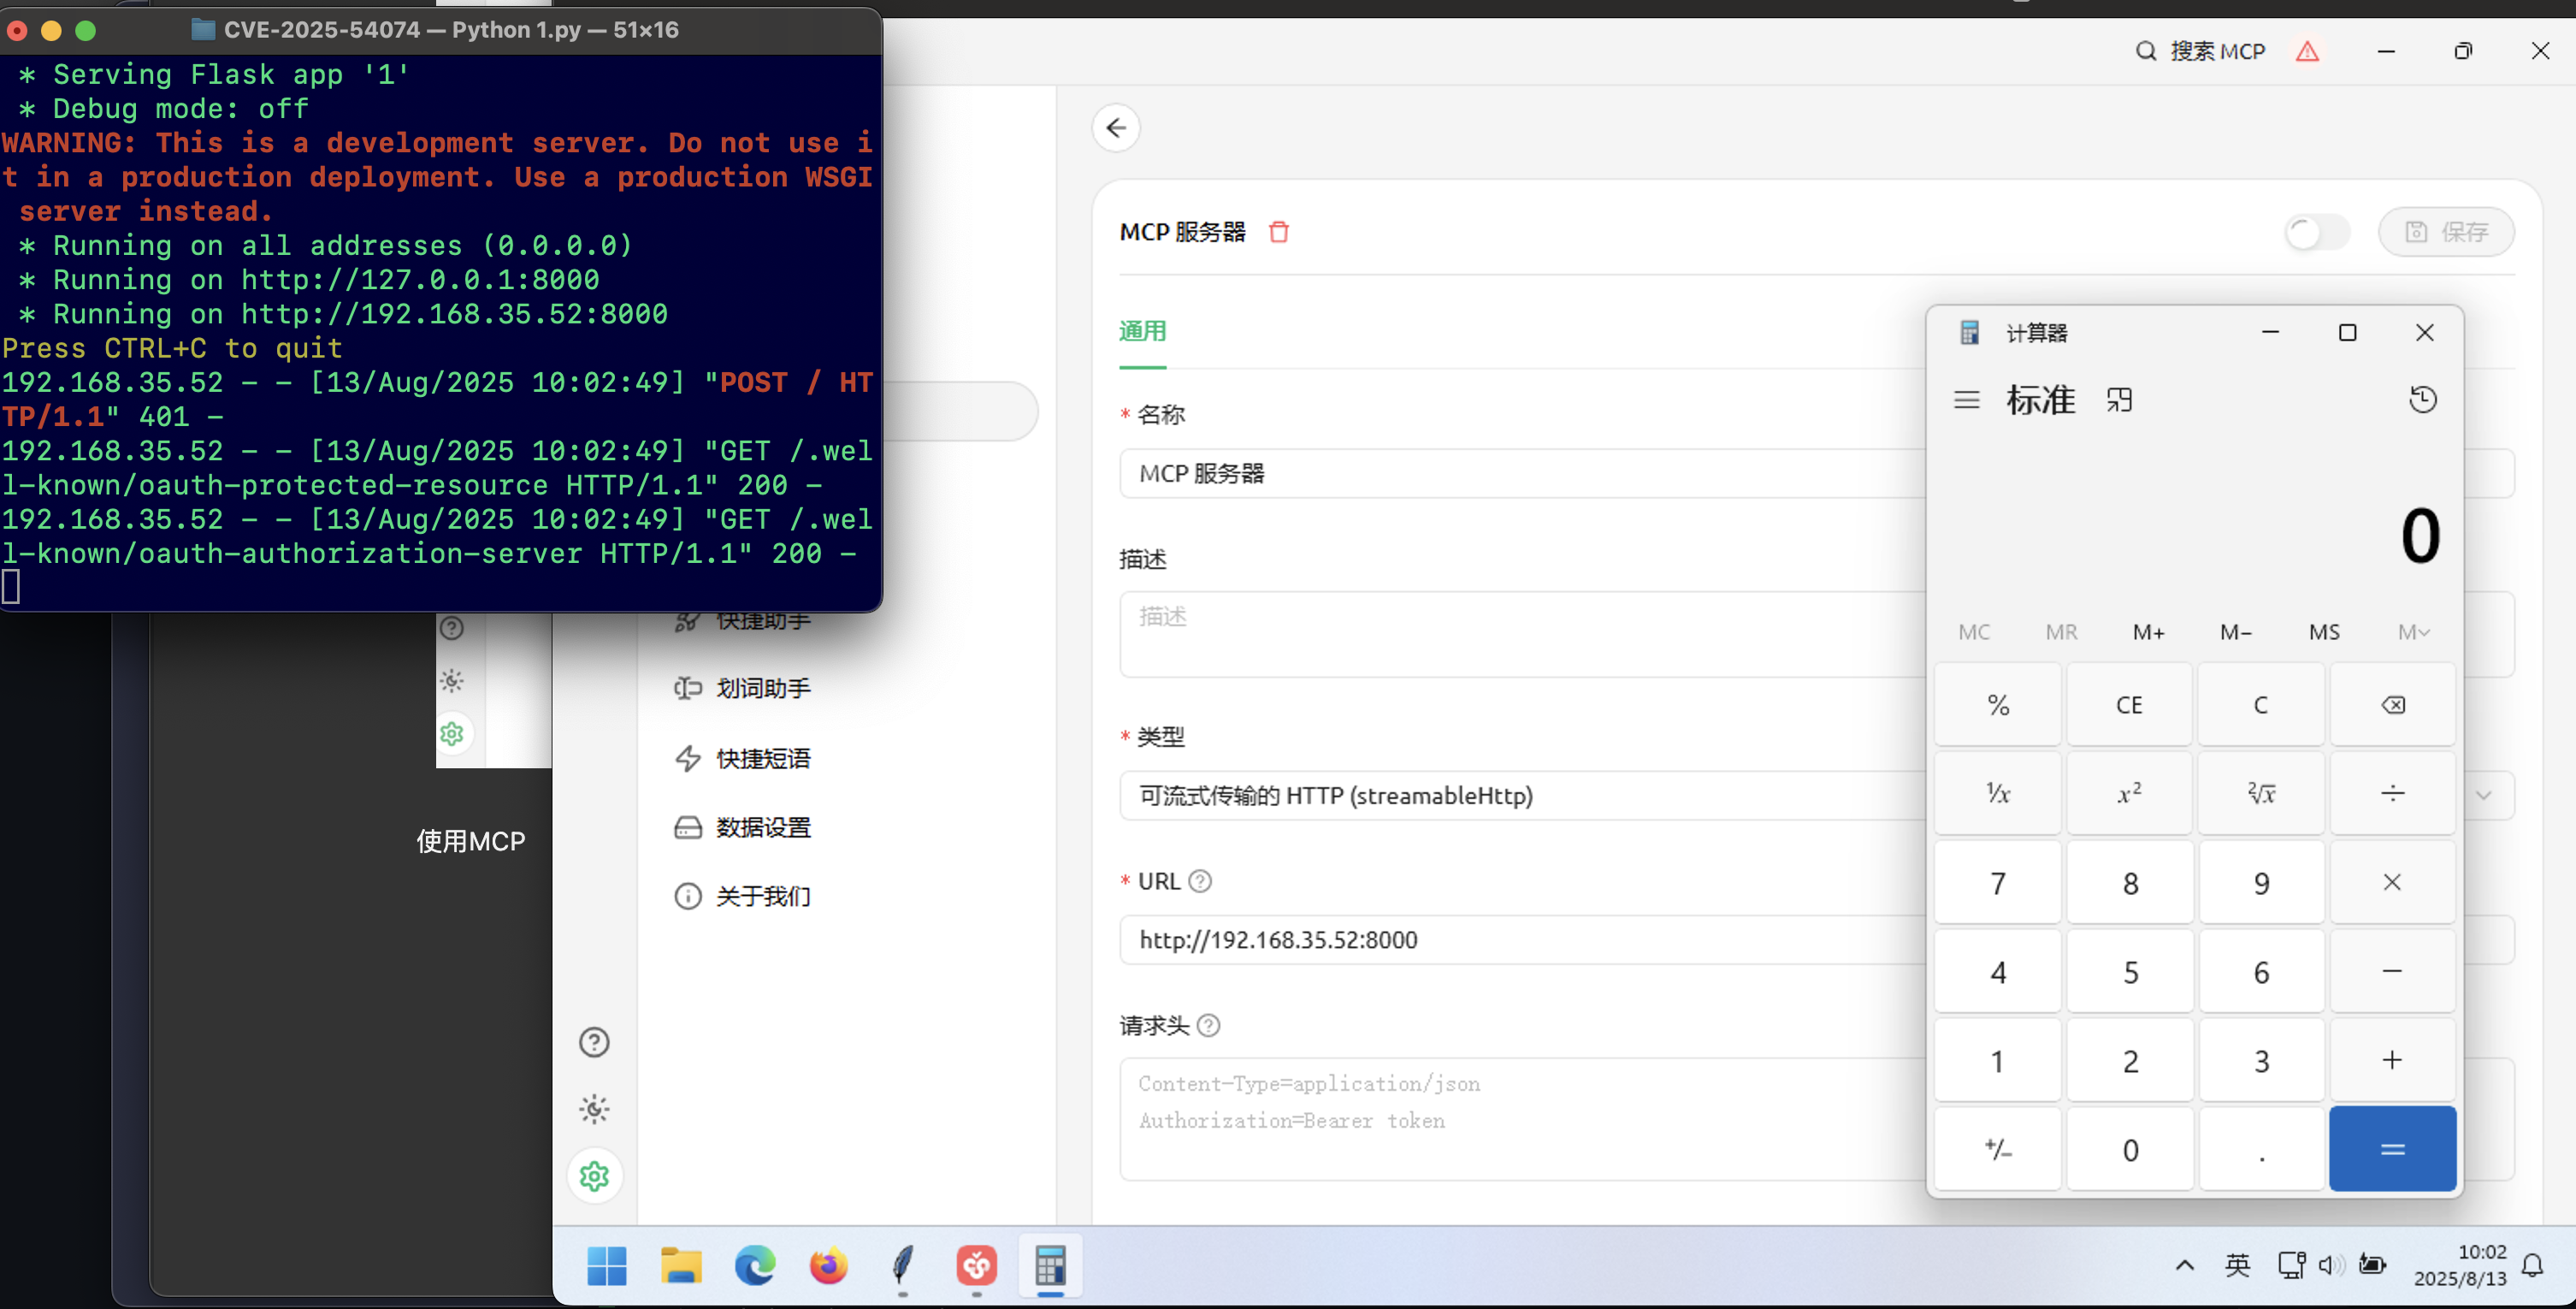This screenshot has width=2576, height=1309.
Task: Open the calculator hamburger navigation menu
Action: (x=1966, y=400)
